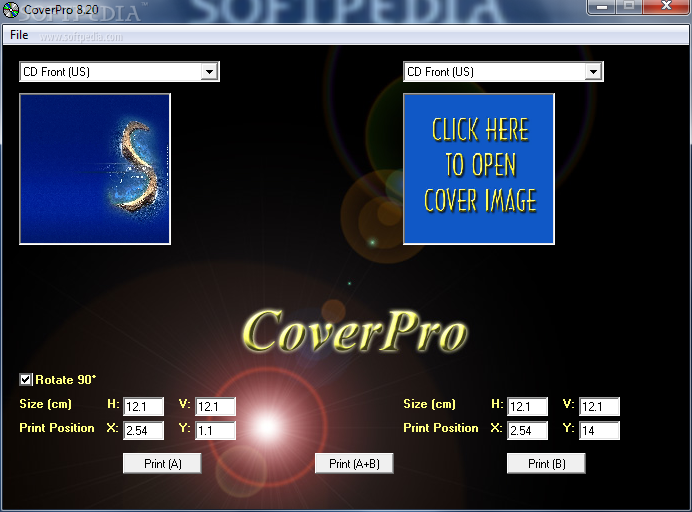The height and width of the screenshot is (512, 692).
Task: Edit right Print Position X field 2.54
Action: coord(527,430)
